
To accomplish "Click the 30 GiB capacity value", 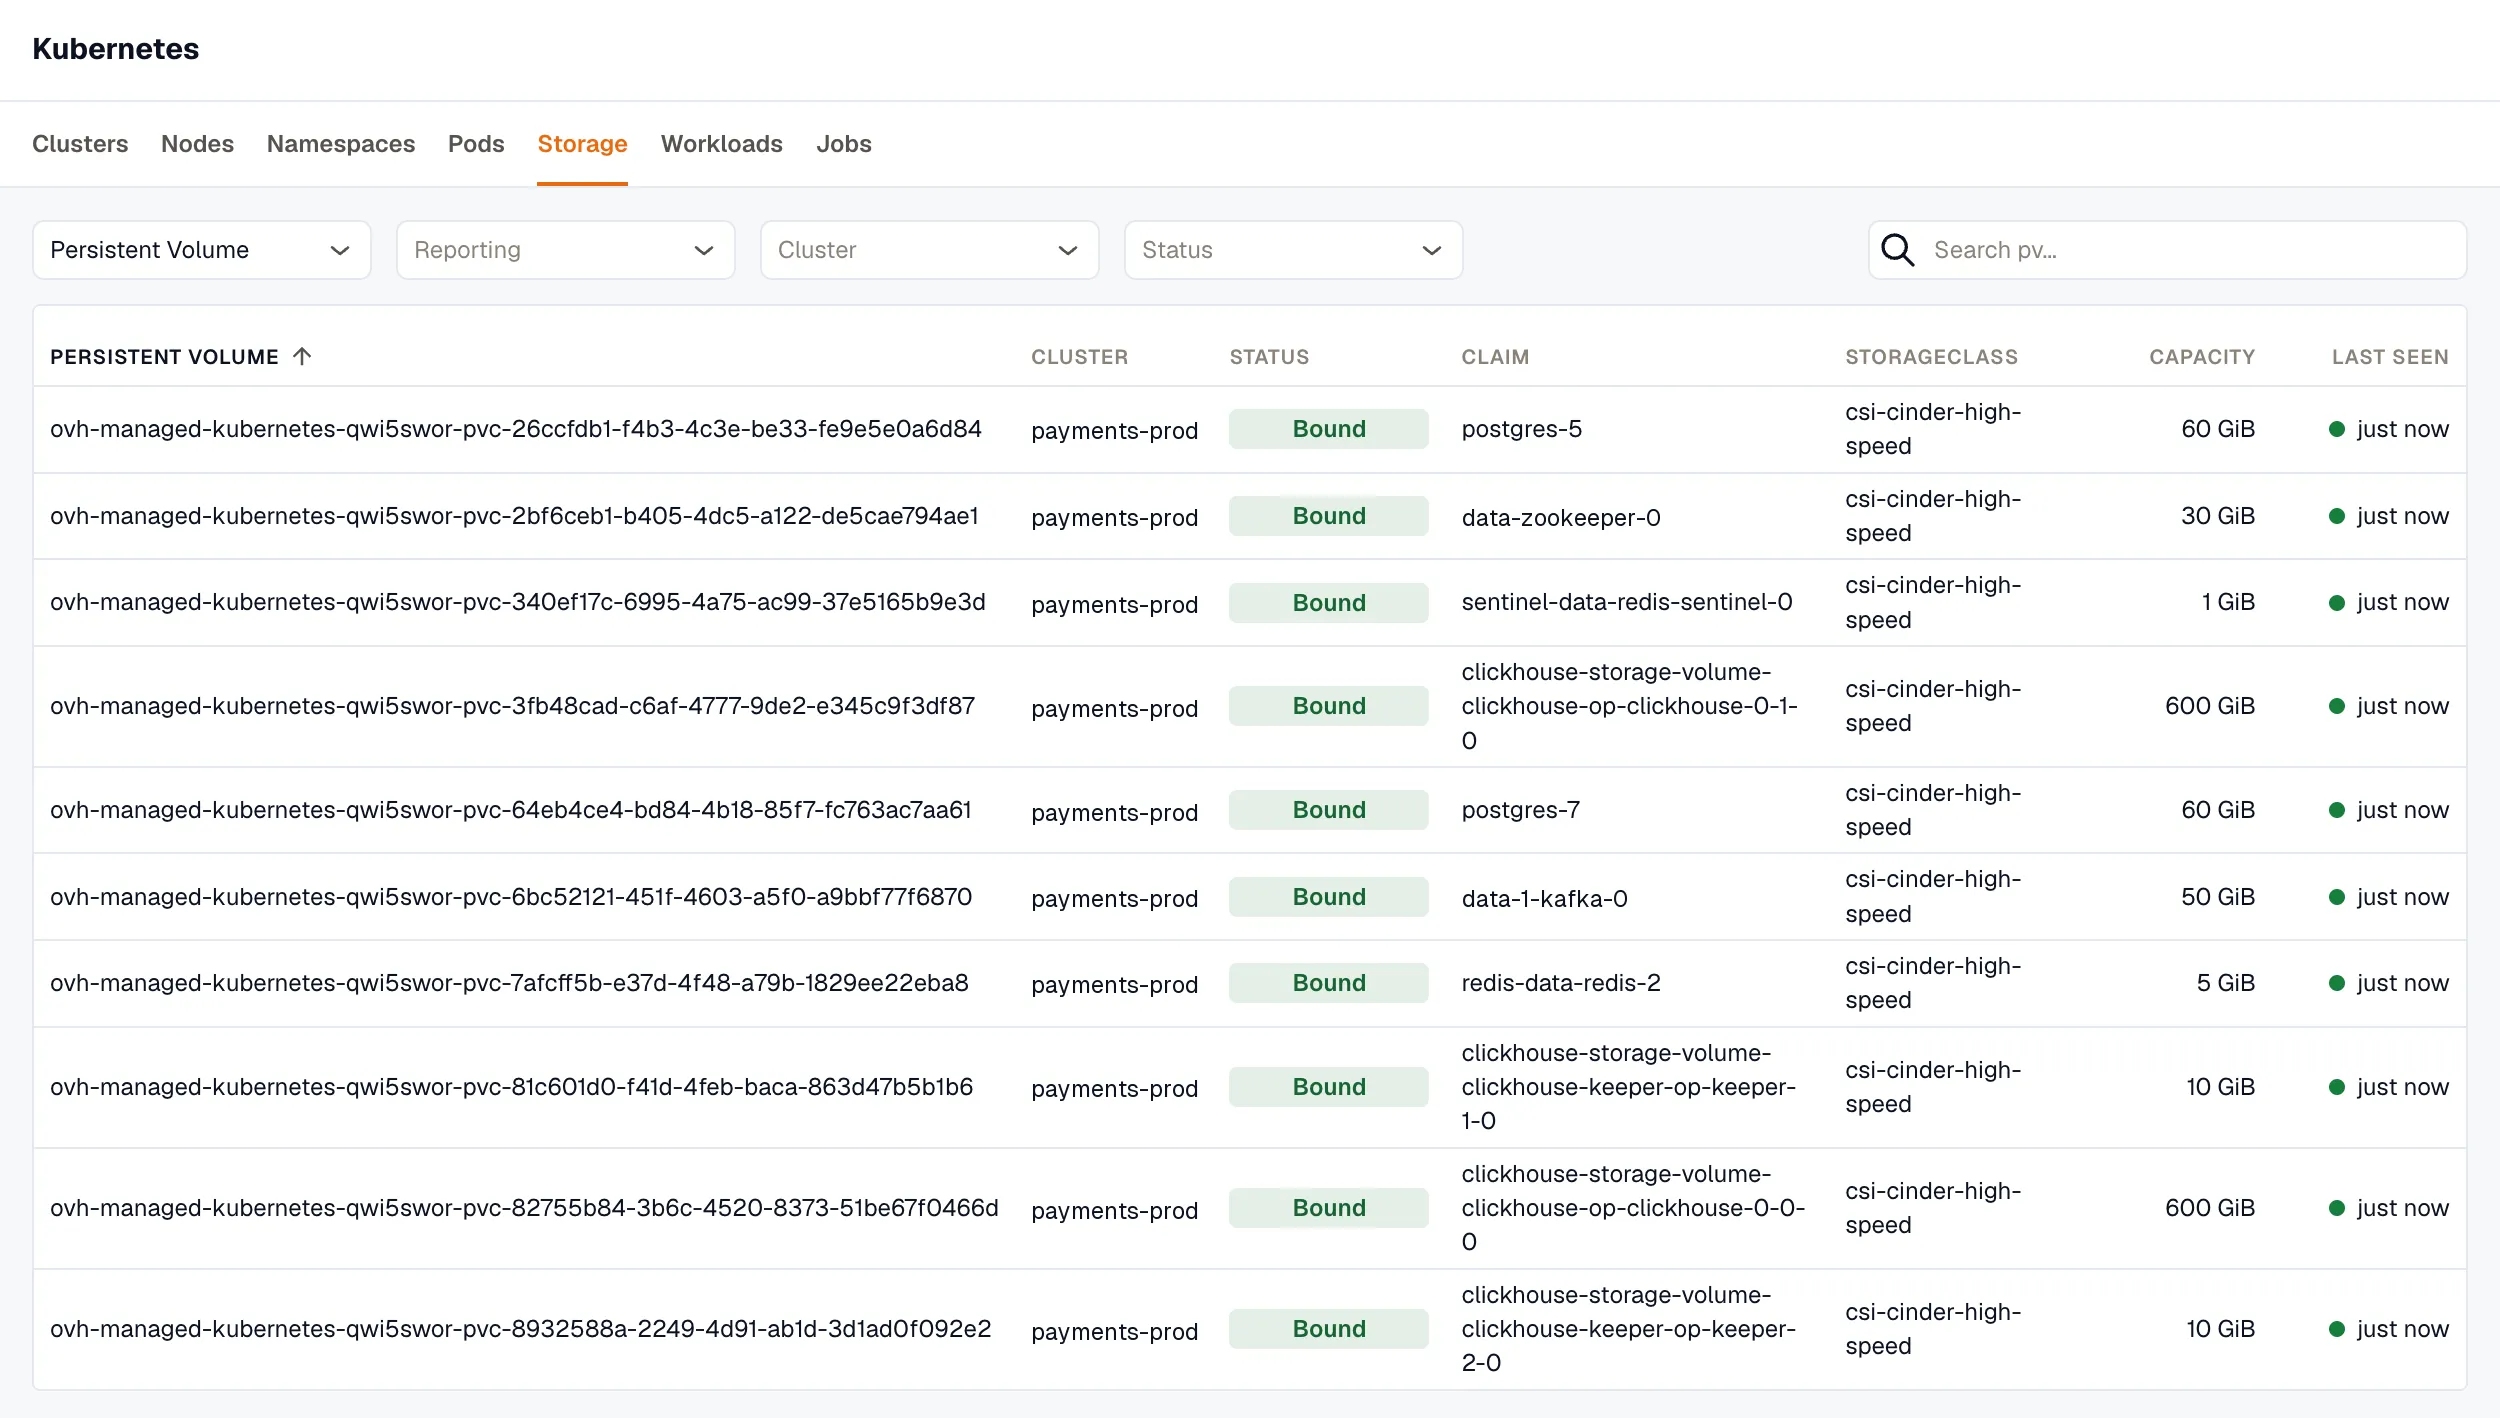I will [x=2217, y=516].
